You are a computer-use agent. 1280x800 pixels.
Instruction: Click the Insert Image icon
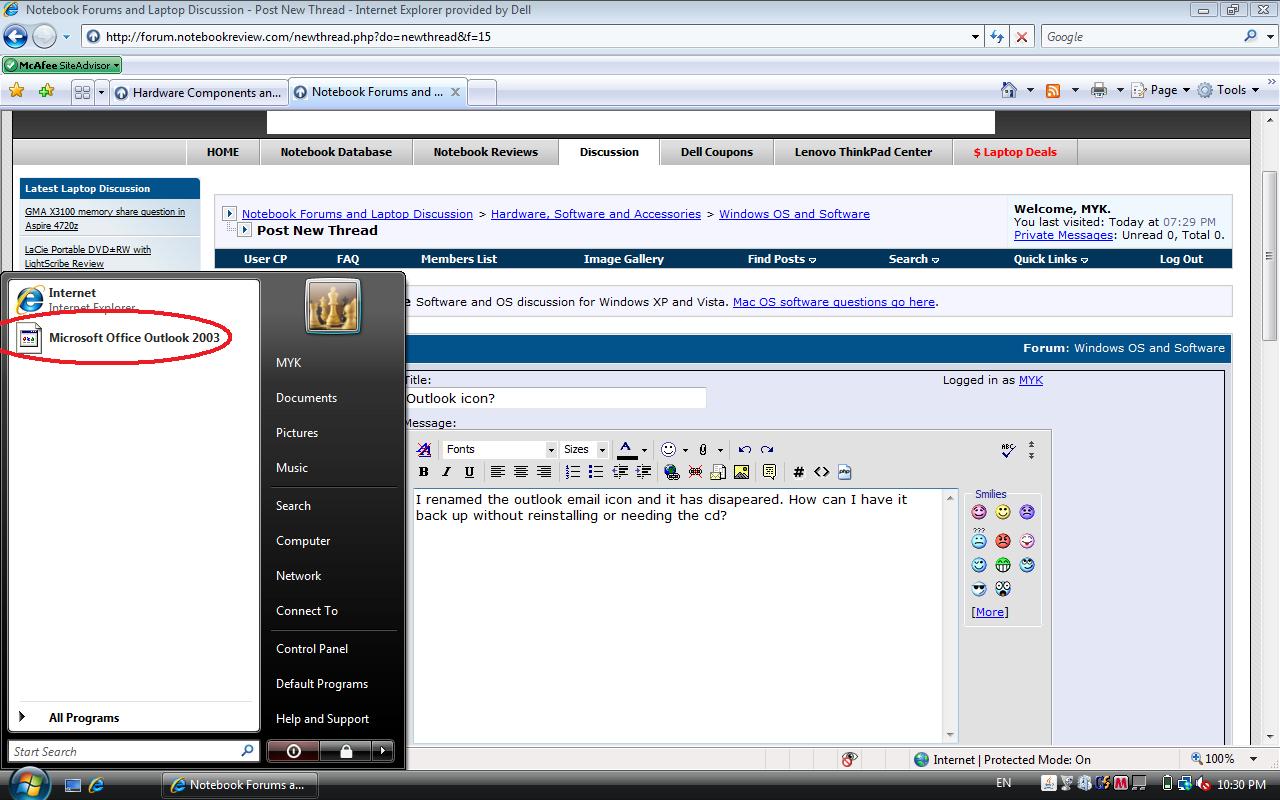[x=741, y=472]
